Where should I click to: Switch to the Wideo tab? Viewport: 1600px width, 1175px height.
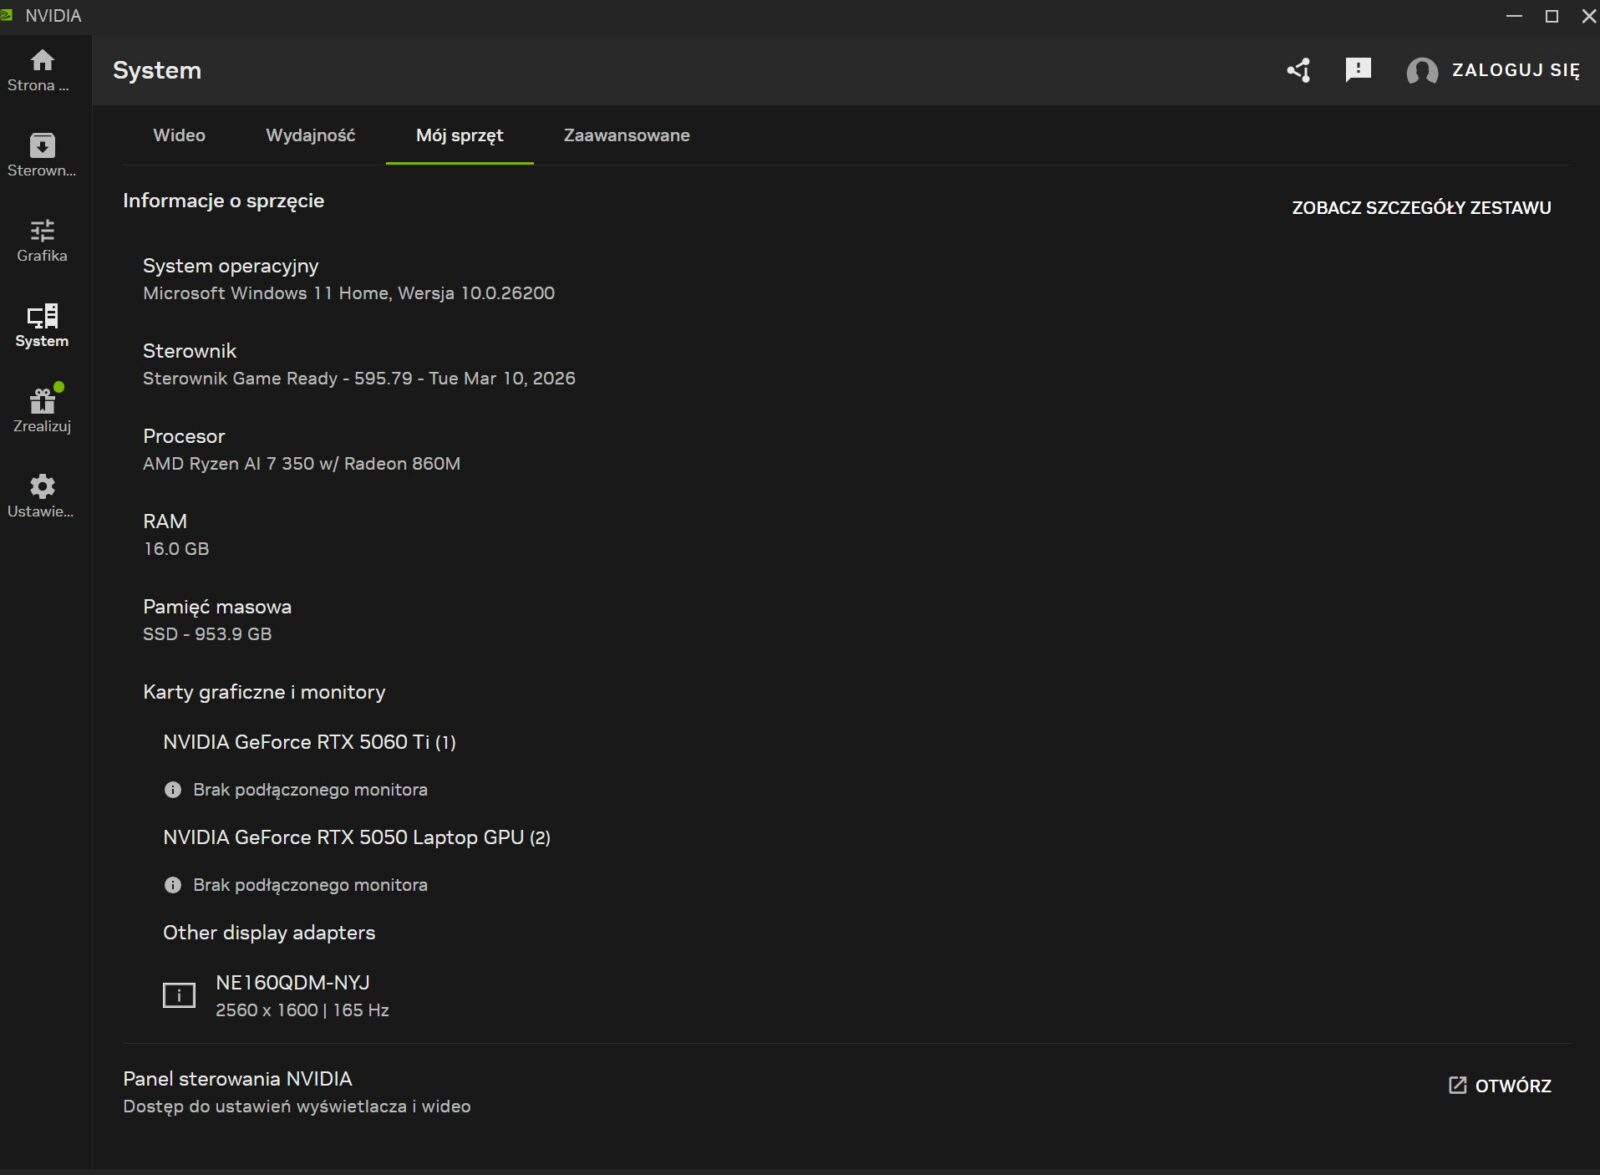pos(179,135)
